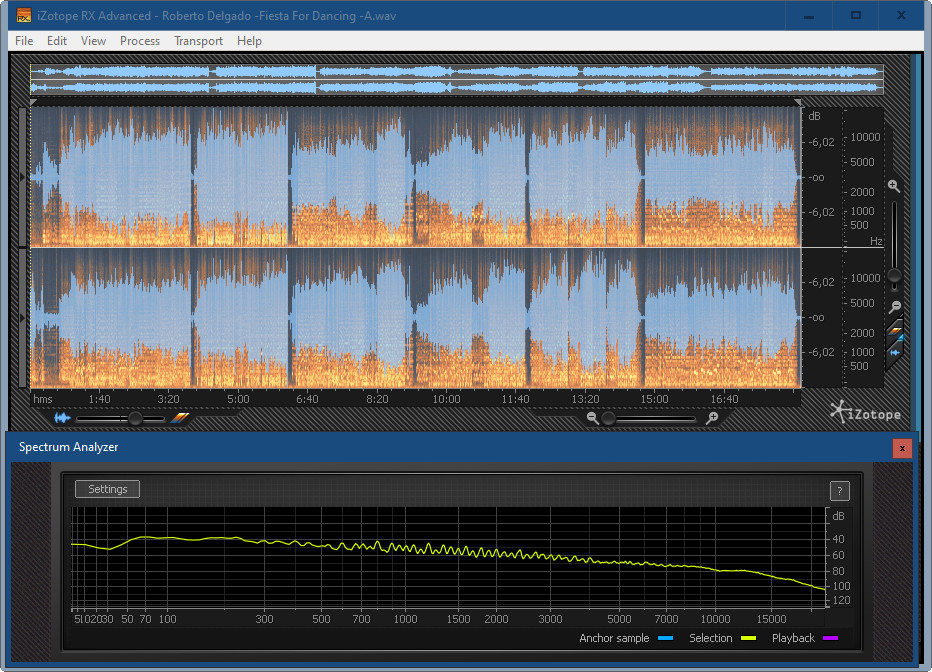
Task: Toggle the lower right channel arrow
Action: click(x=24, y=317)
